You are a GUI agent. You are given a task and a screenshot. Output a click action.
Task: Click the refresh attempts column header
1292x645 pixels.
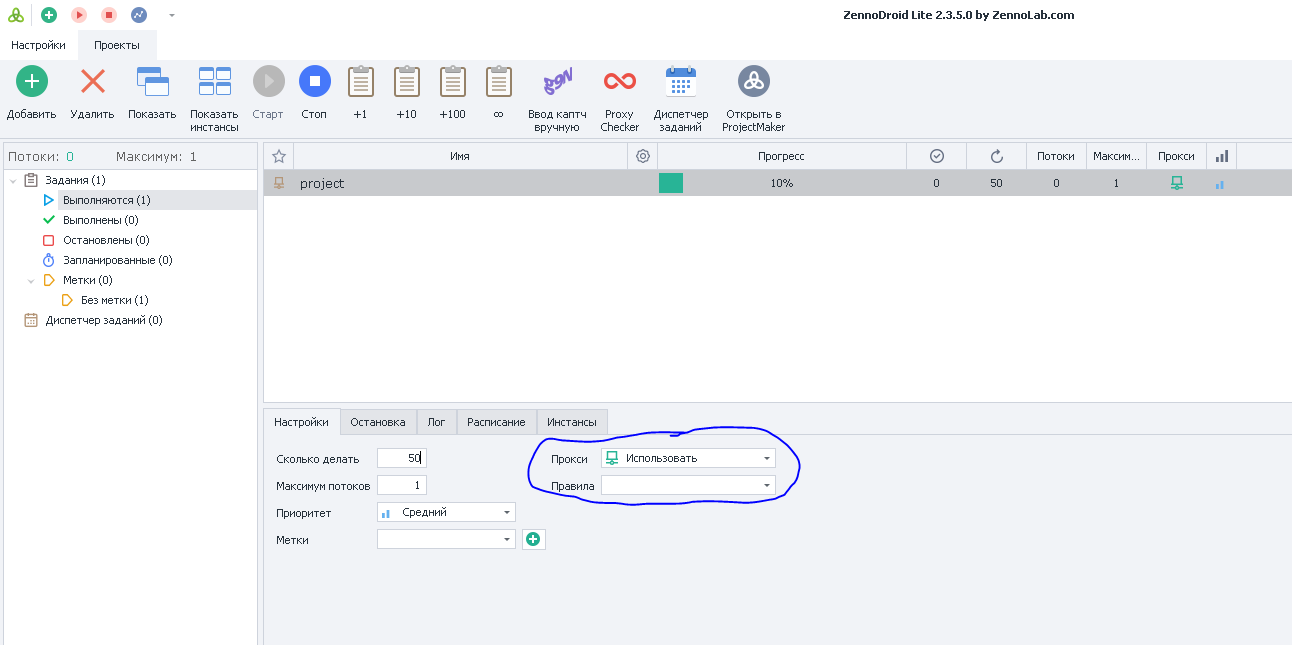(x=996, y=156)
